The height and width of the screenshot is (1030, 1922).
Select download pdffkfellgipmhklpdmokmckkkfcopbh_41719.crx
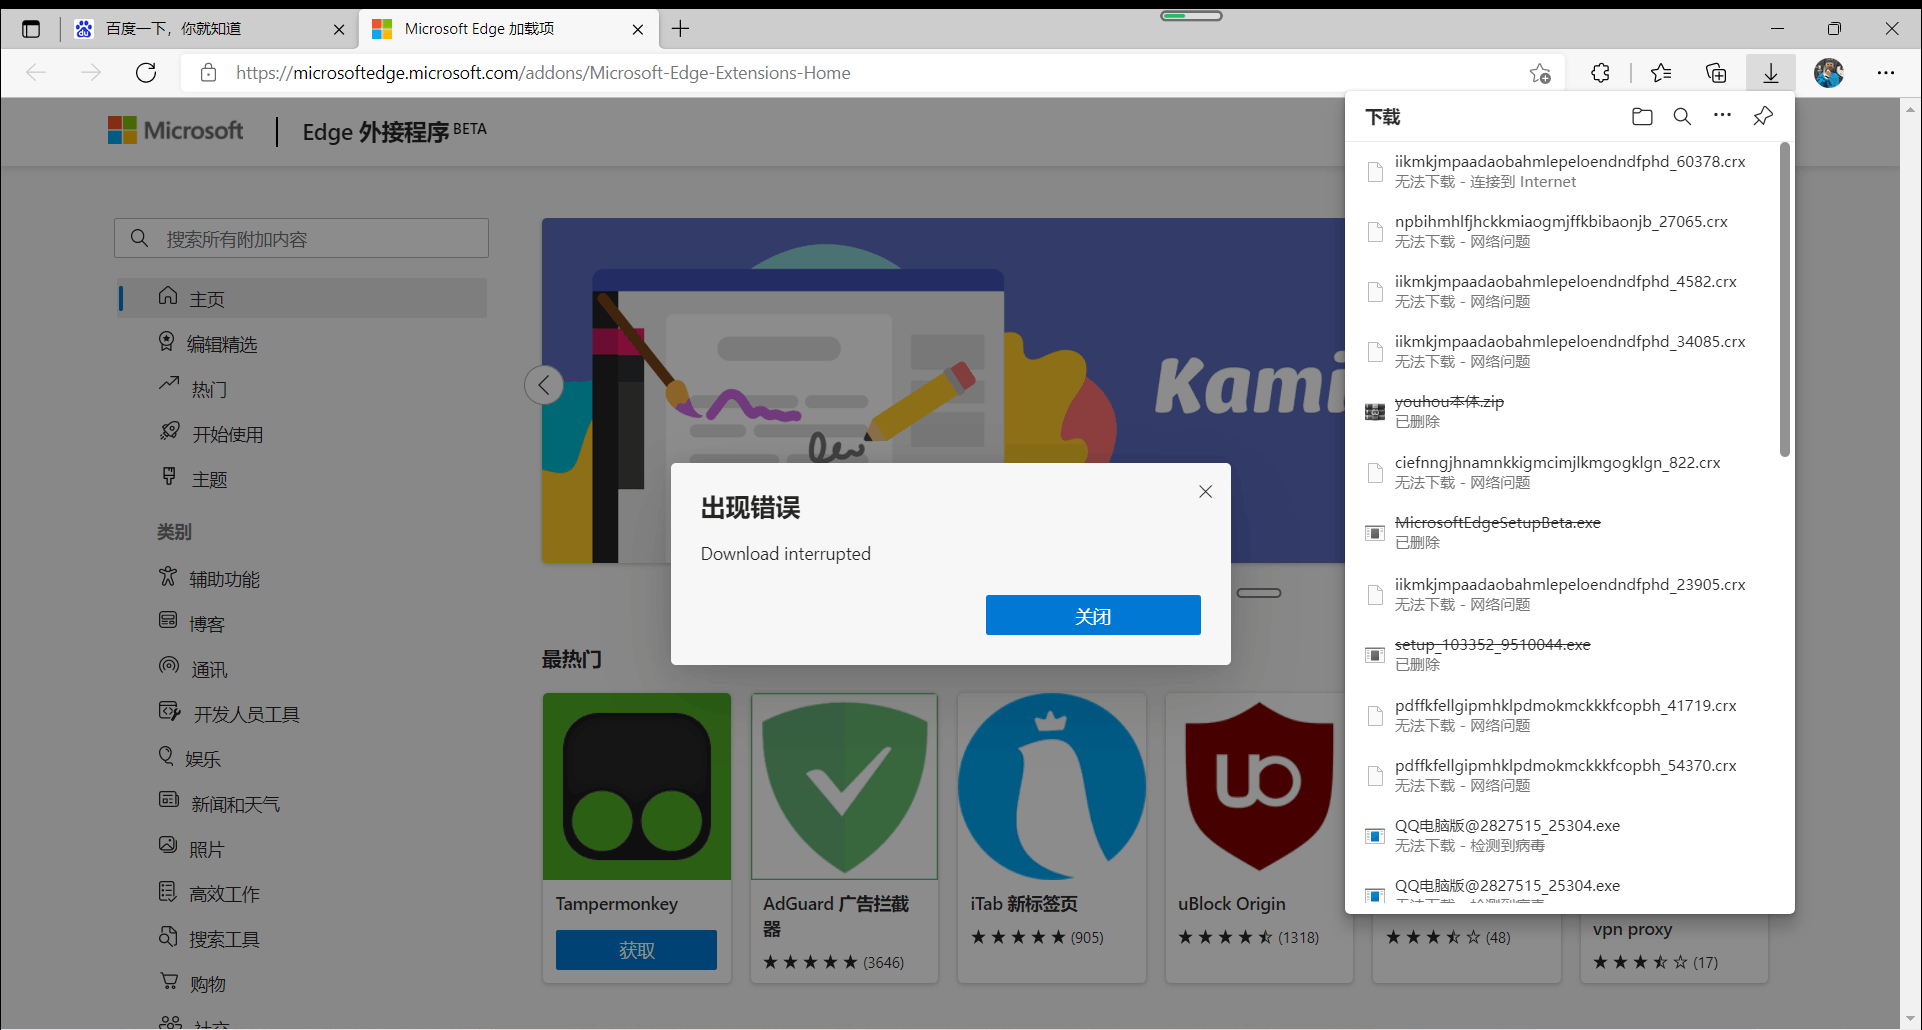pyautogui.click(x=1563, y=715)
